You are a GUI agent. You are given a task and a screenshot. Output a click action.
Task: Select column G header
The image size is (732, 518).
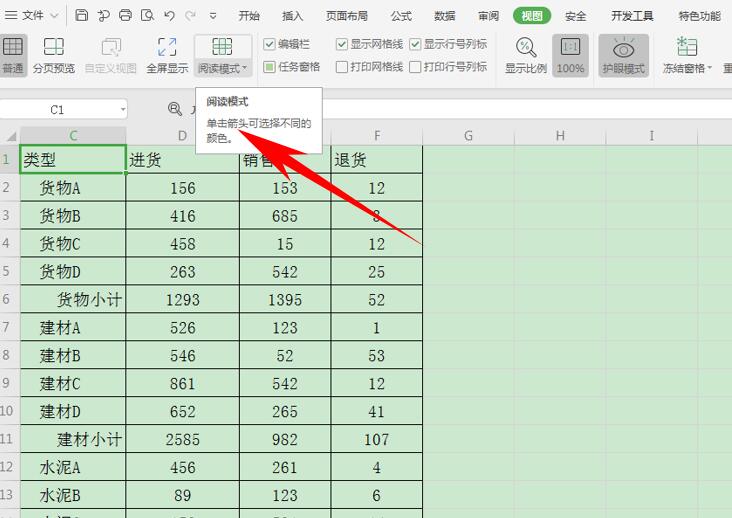[468, 136]
